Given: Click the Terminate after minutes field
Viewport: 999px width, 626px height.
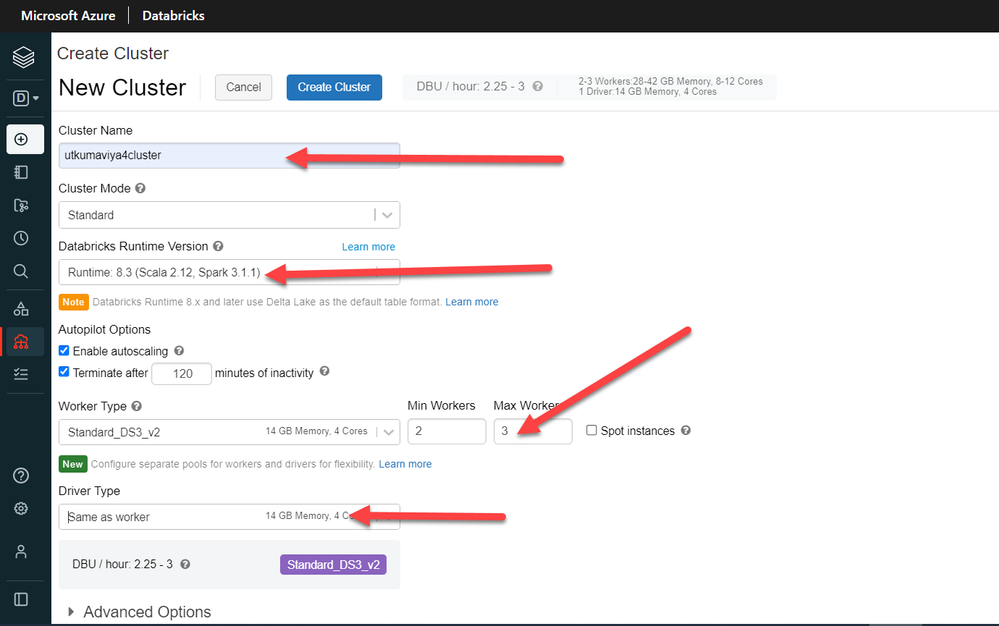Looking at the screenshot, I should point(182,374).
